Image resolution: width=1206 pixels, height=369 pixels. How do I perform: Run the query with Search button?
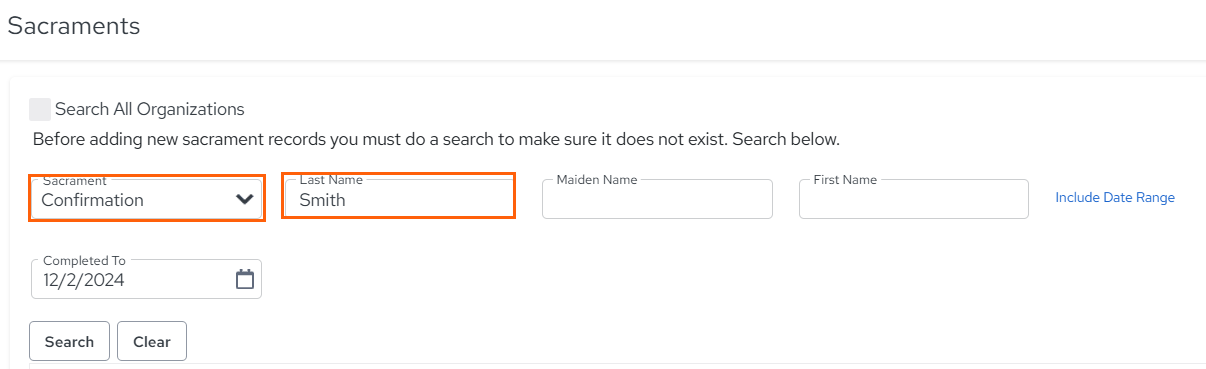coord(70,341)
